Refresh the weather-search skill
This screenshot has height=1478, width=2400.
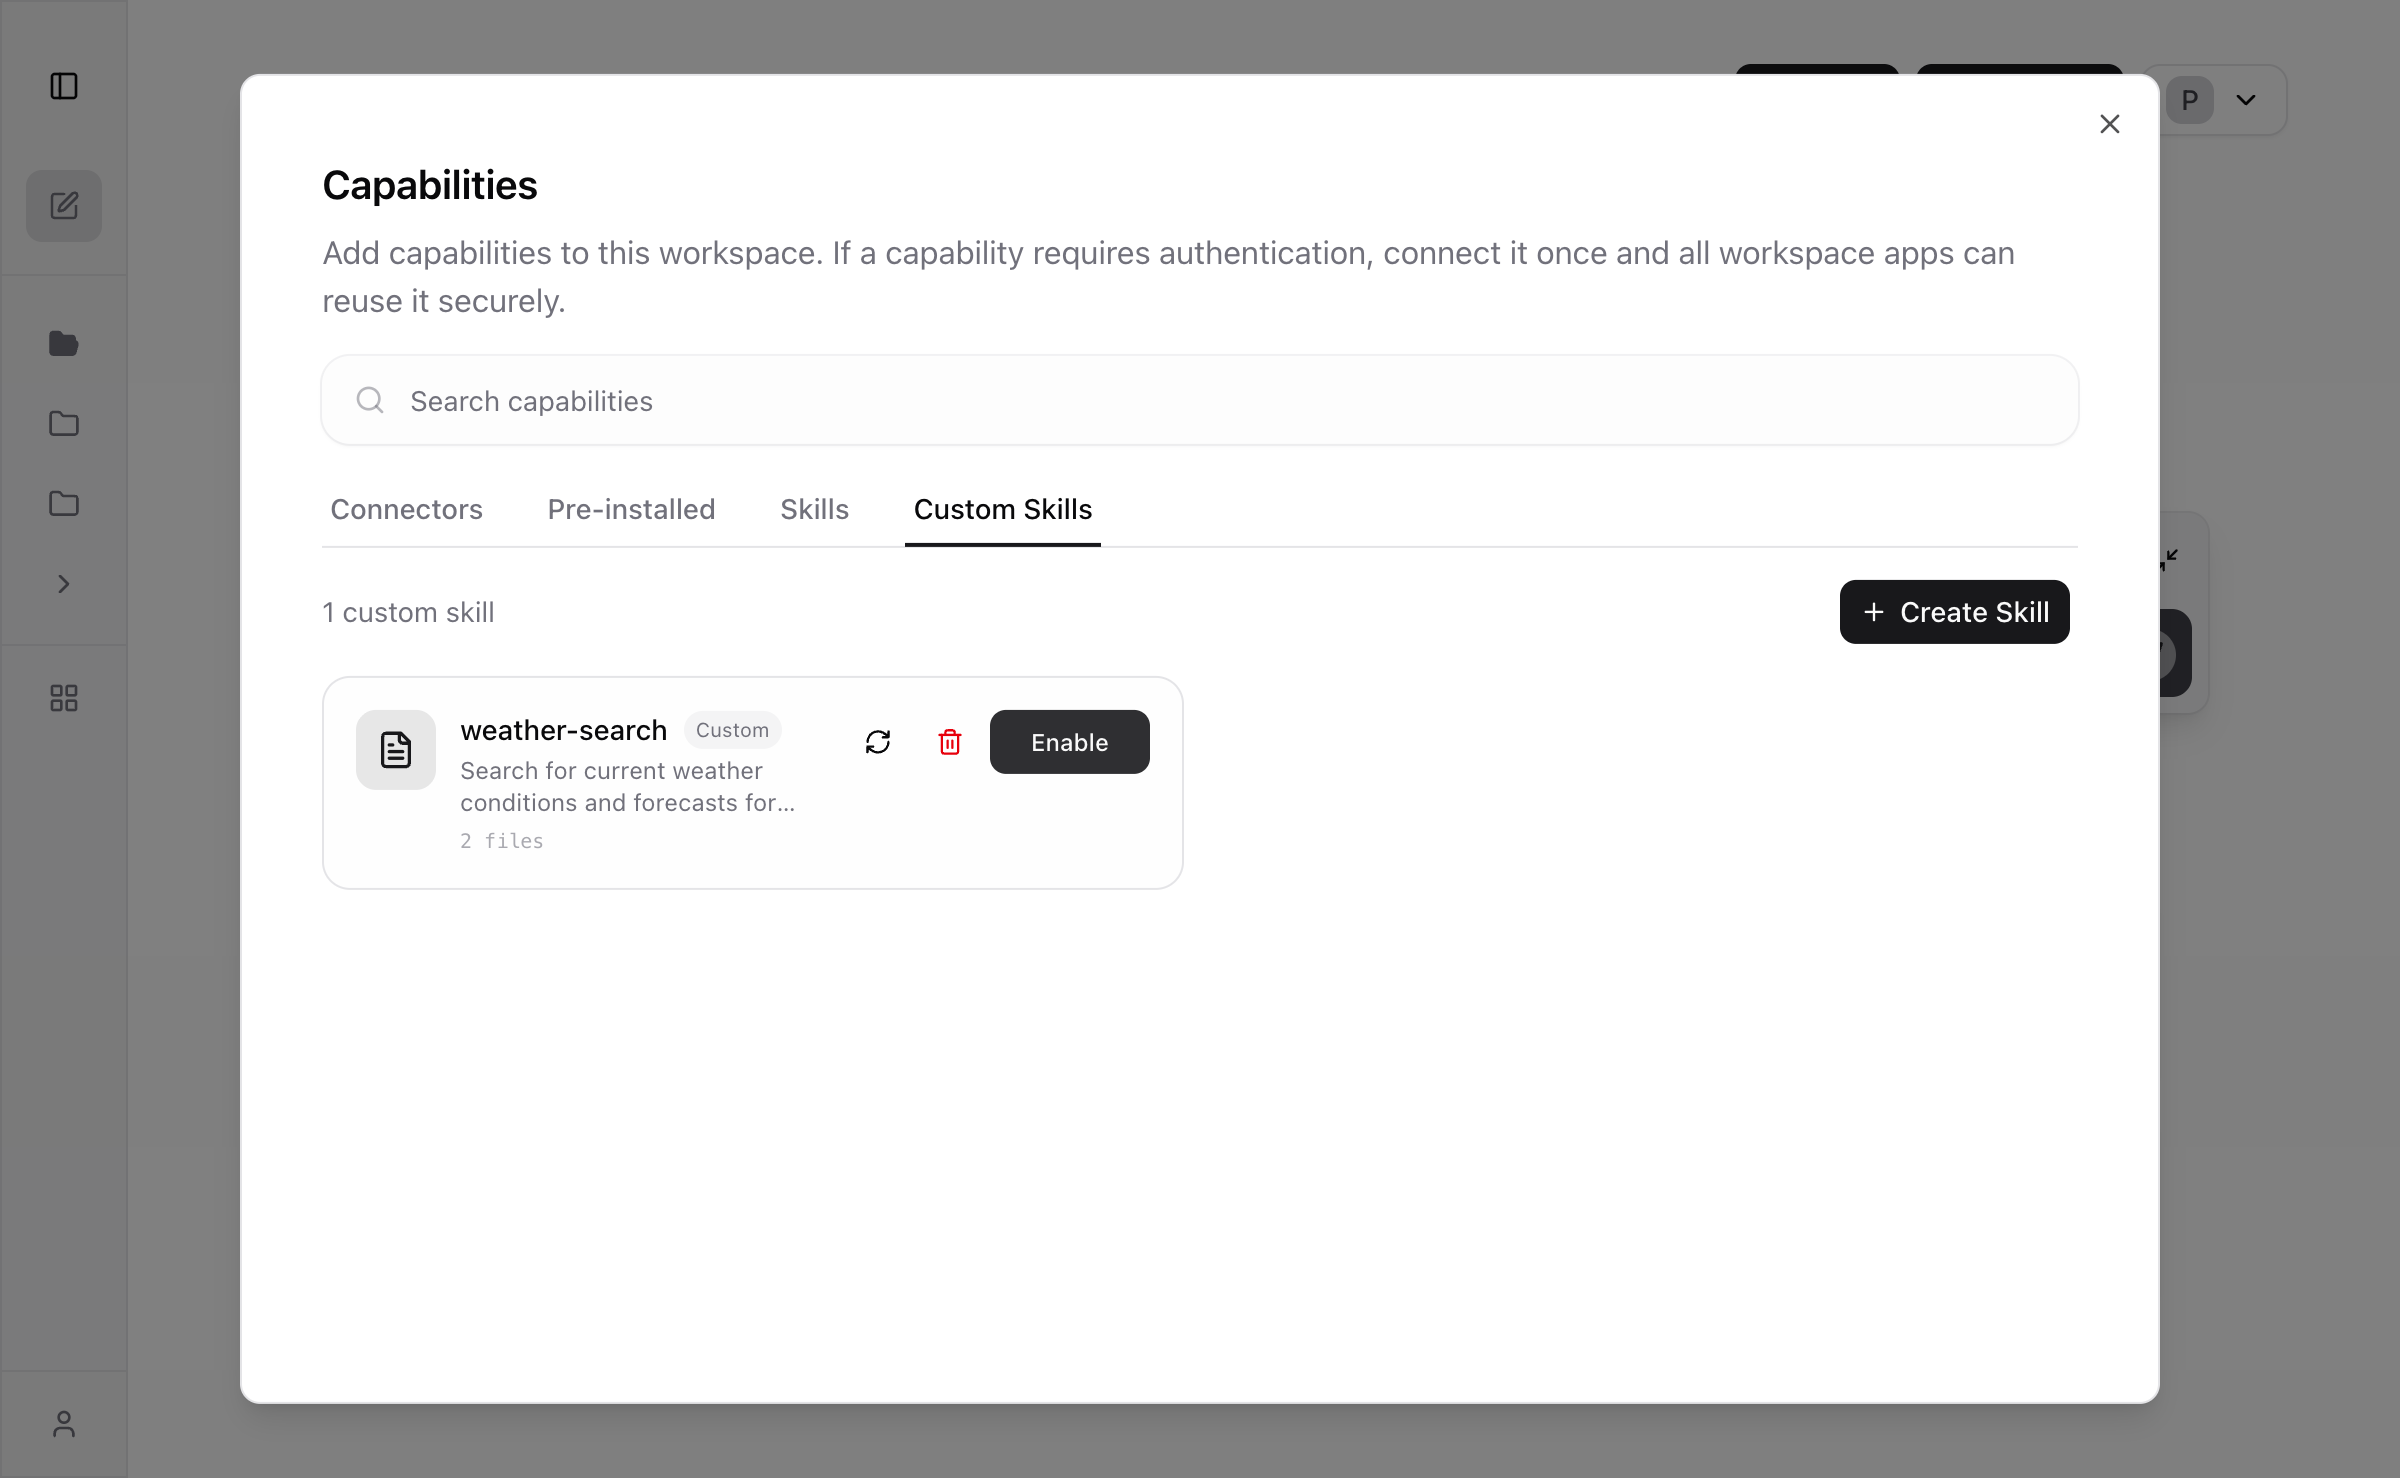878,742
